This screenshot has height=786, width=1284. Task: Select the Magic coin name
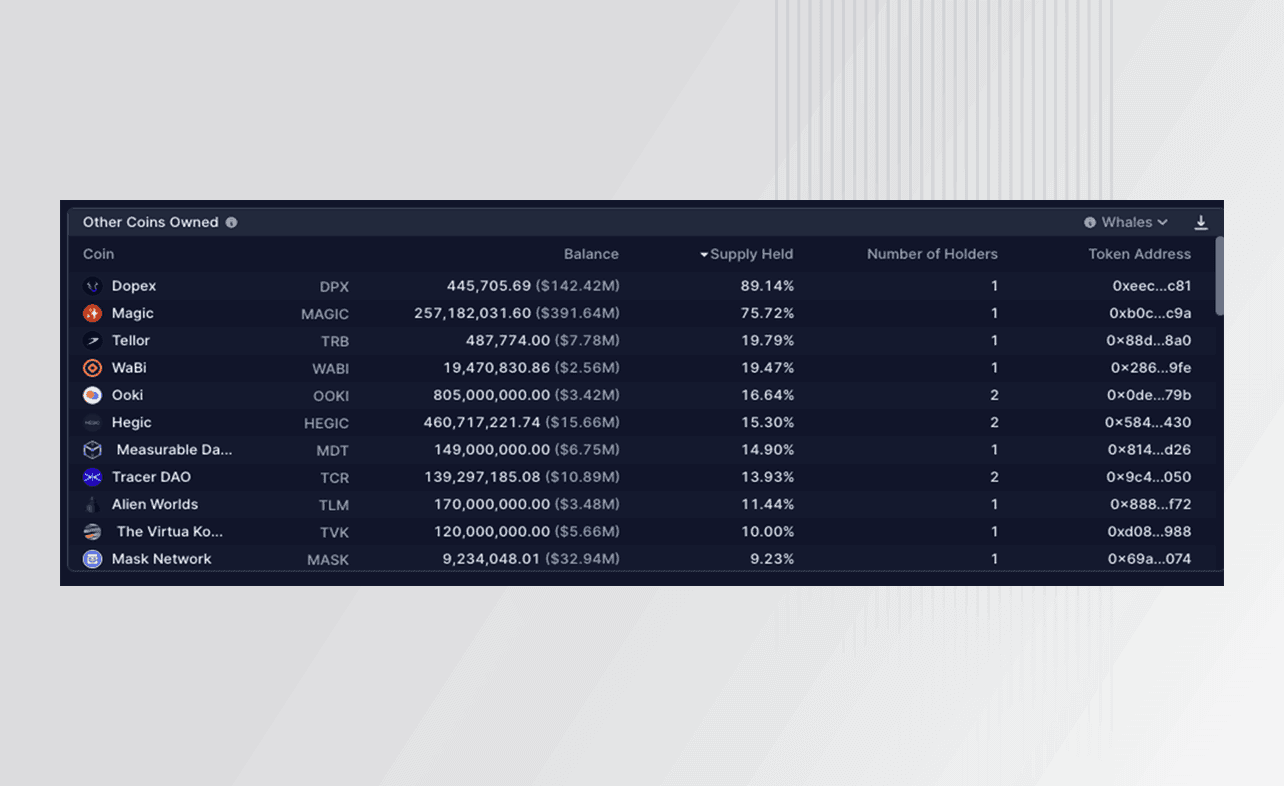click(133, 314)
